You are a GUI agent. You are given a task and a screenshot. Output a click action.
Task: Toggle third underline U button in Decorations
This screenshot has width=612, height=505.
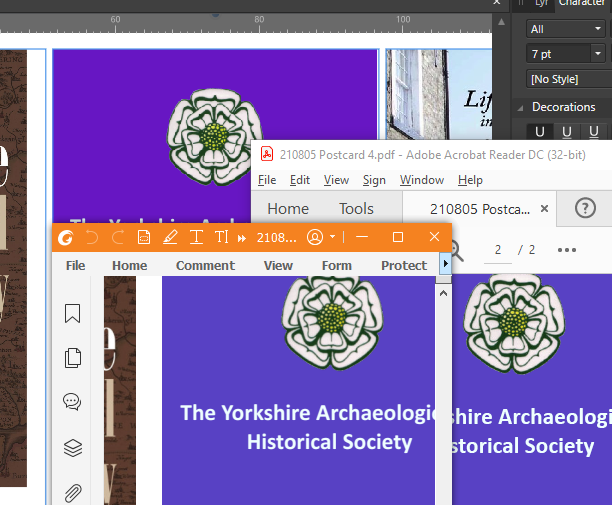[x=594, y=132]
